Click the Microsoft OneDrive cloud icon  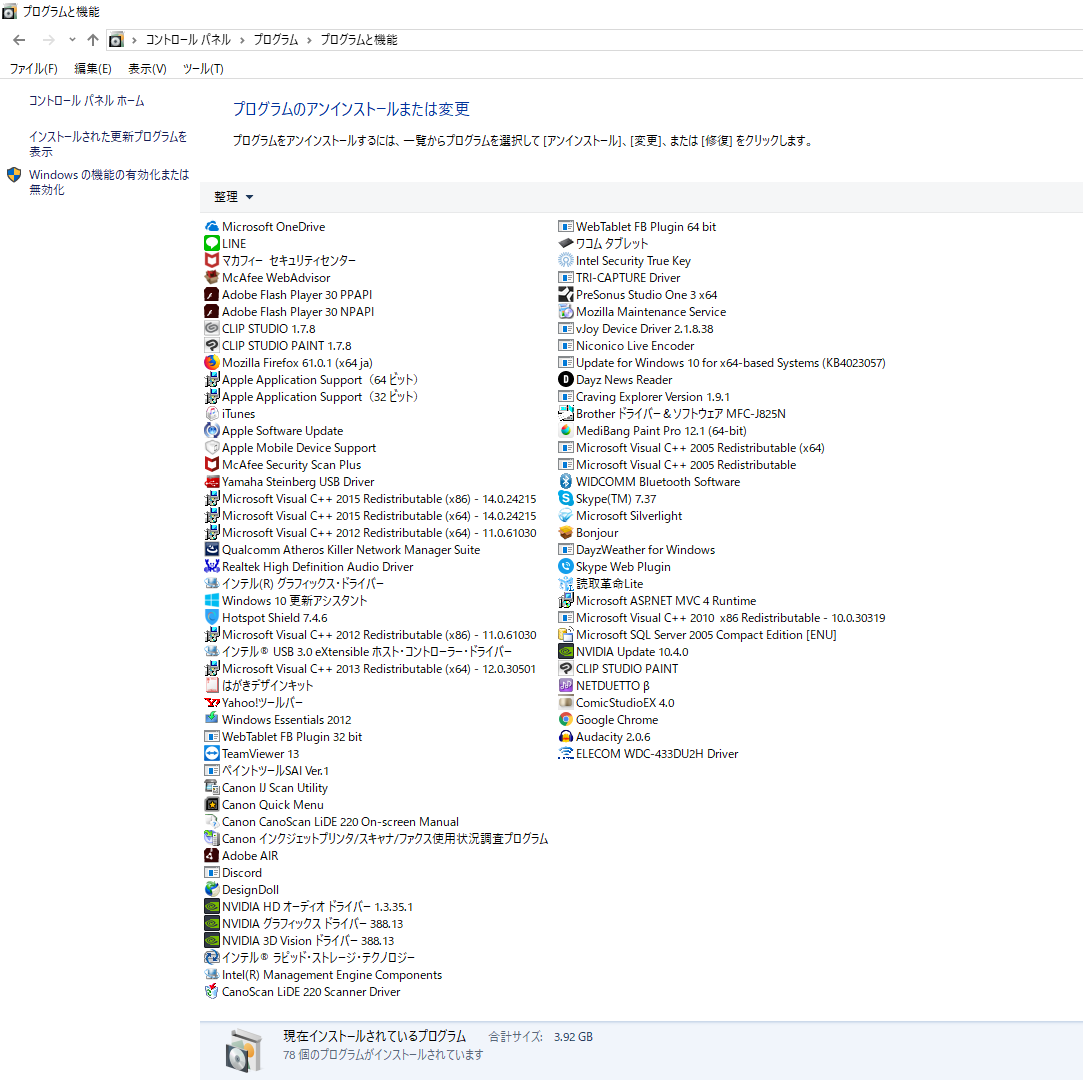(212, 226)
